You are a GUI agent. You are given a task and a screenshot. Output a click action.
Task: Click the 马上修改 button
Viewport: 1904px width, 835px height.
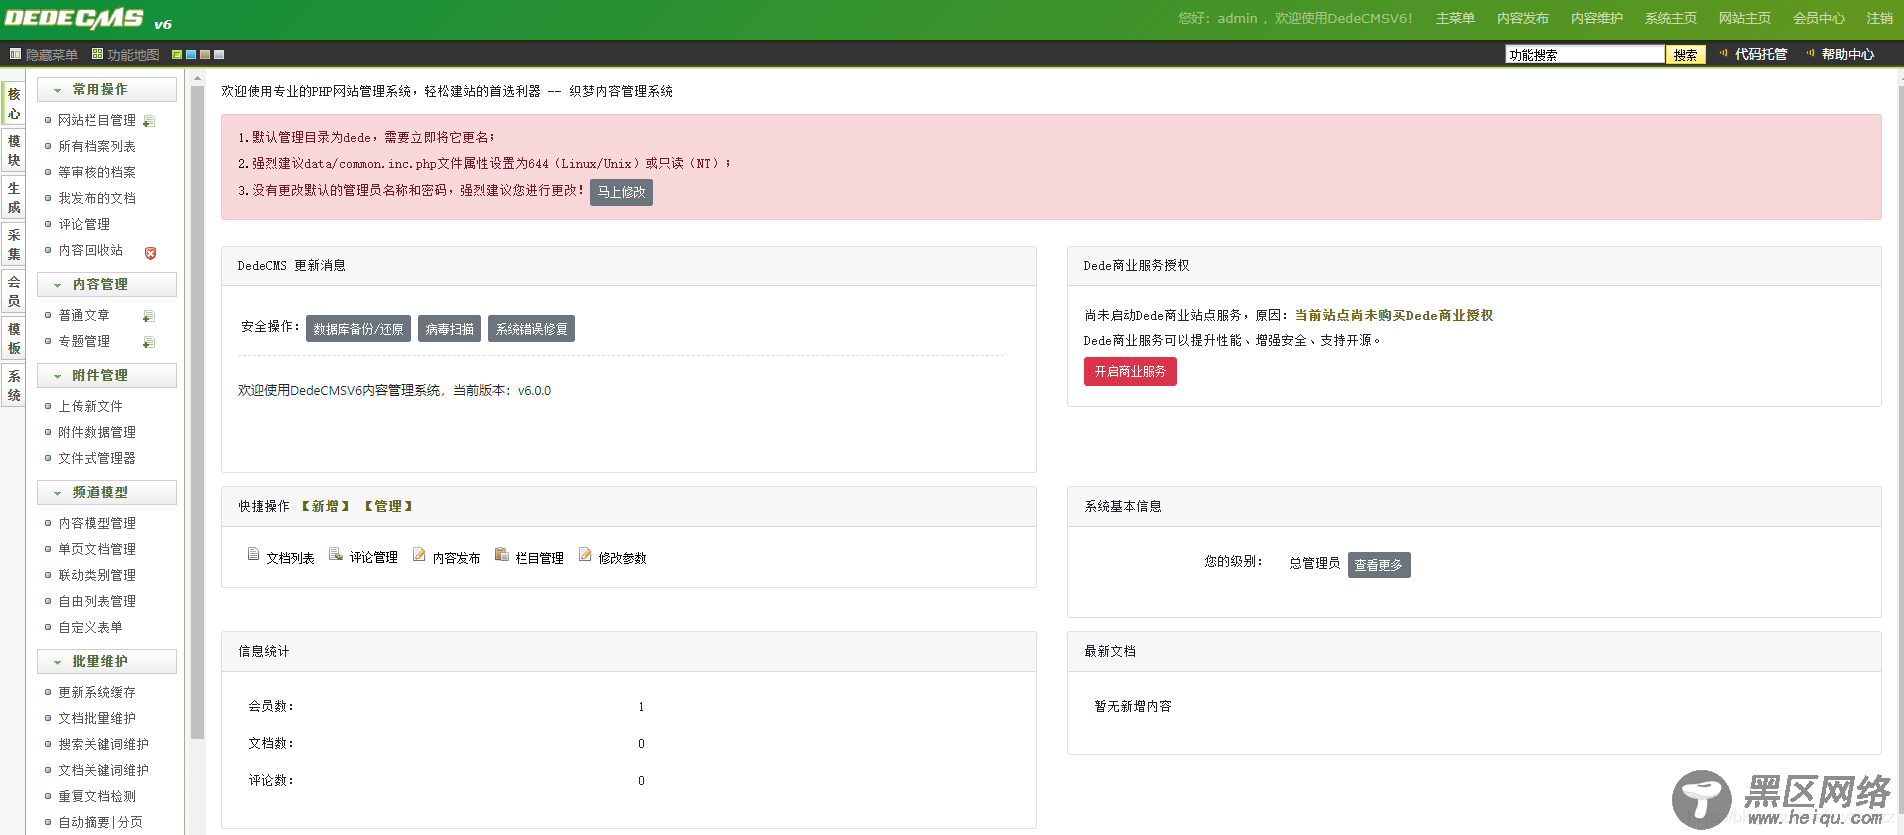point(621,192)
